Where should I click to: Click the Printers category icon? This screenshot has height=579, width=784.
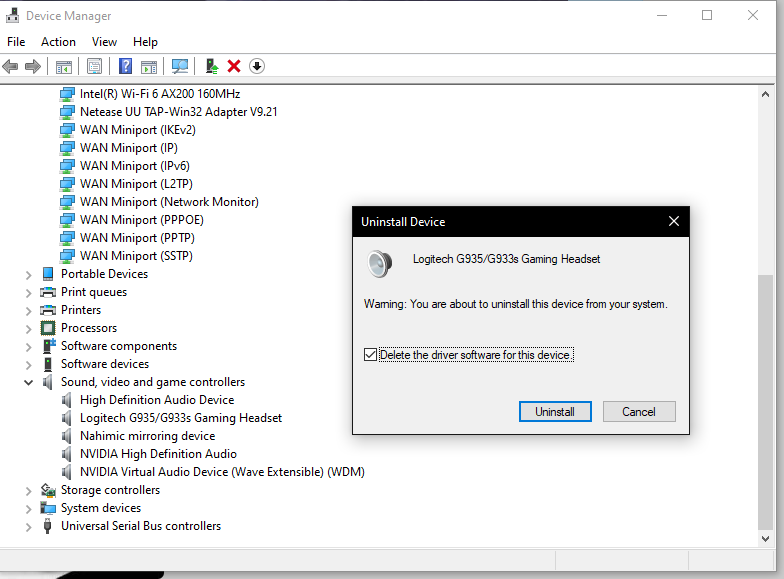pyautogui.click(x=48, y=310)
